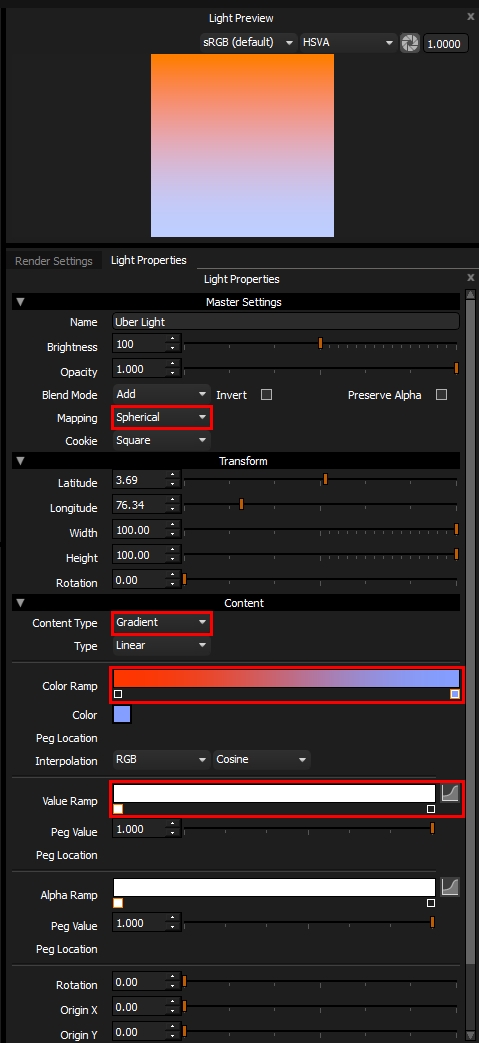
Task: Increase Brightness with the stepper up arrow
Action: (173, 339)
